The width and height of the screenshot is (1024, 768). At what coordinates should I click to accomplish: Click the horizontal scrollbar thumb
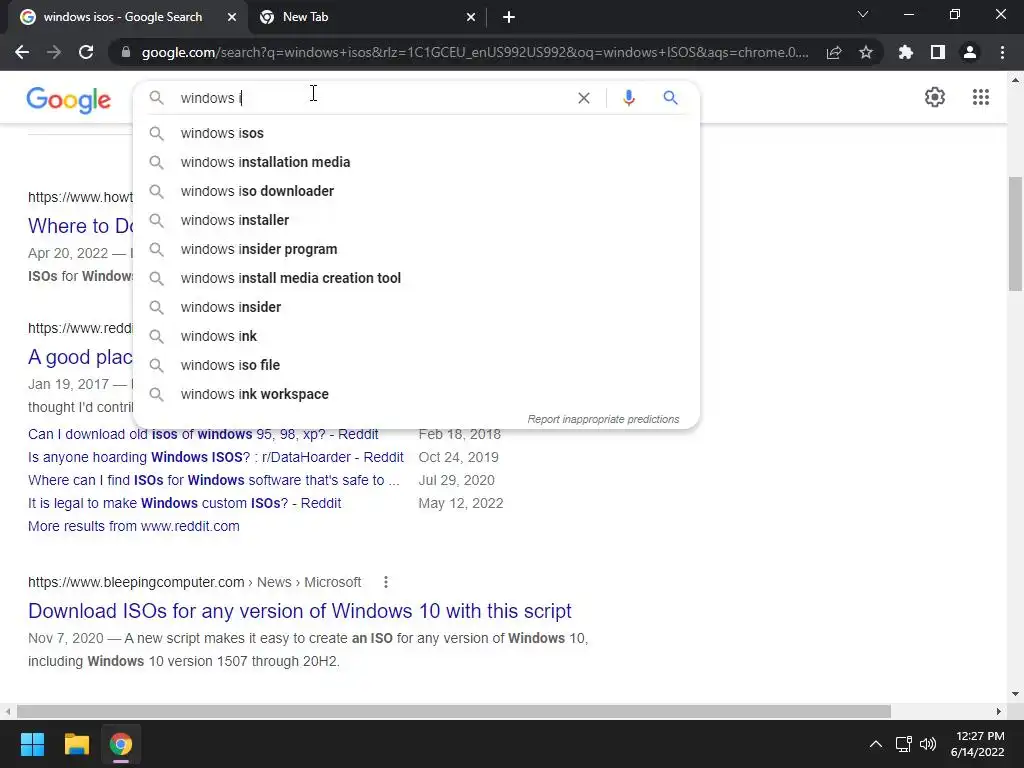click(454, 711)
